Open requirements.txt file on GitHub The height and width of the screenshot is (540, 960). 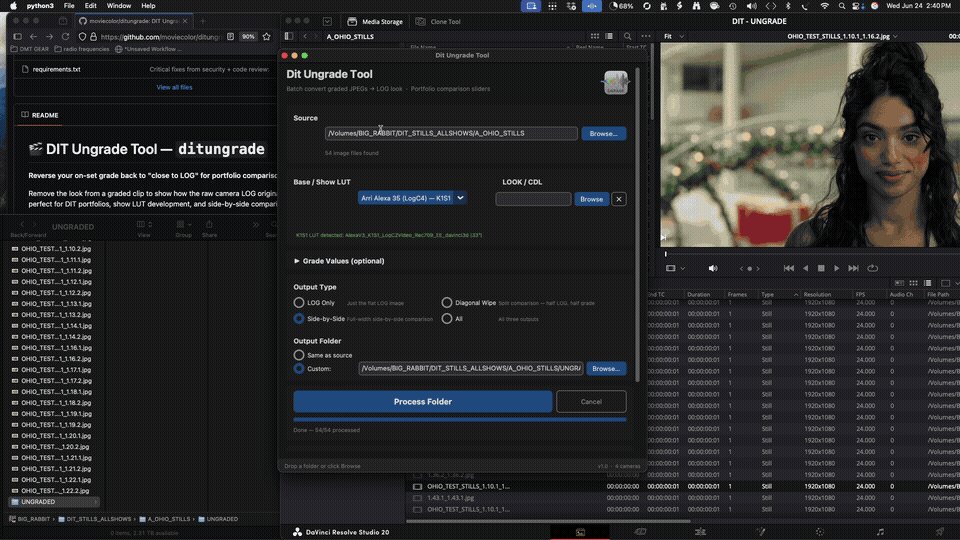[56, 69]
